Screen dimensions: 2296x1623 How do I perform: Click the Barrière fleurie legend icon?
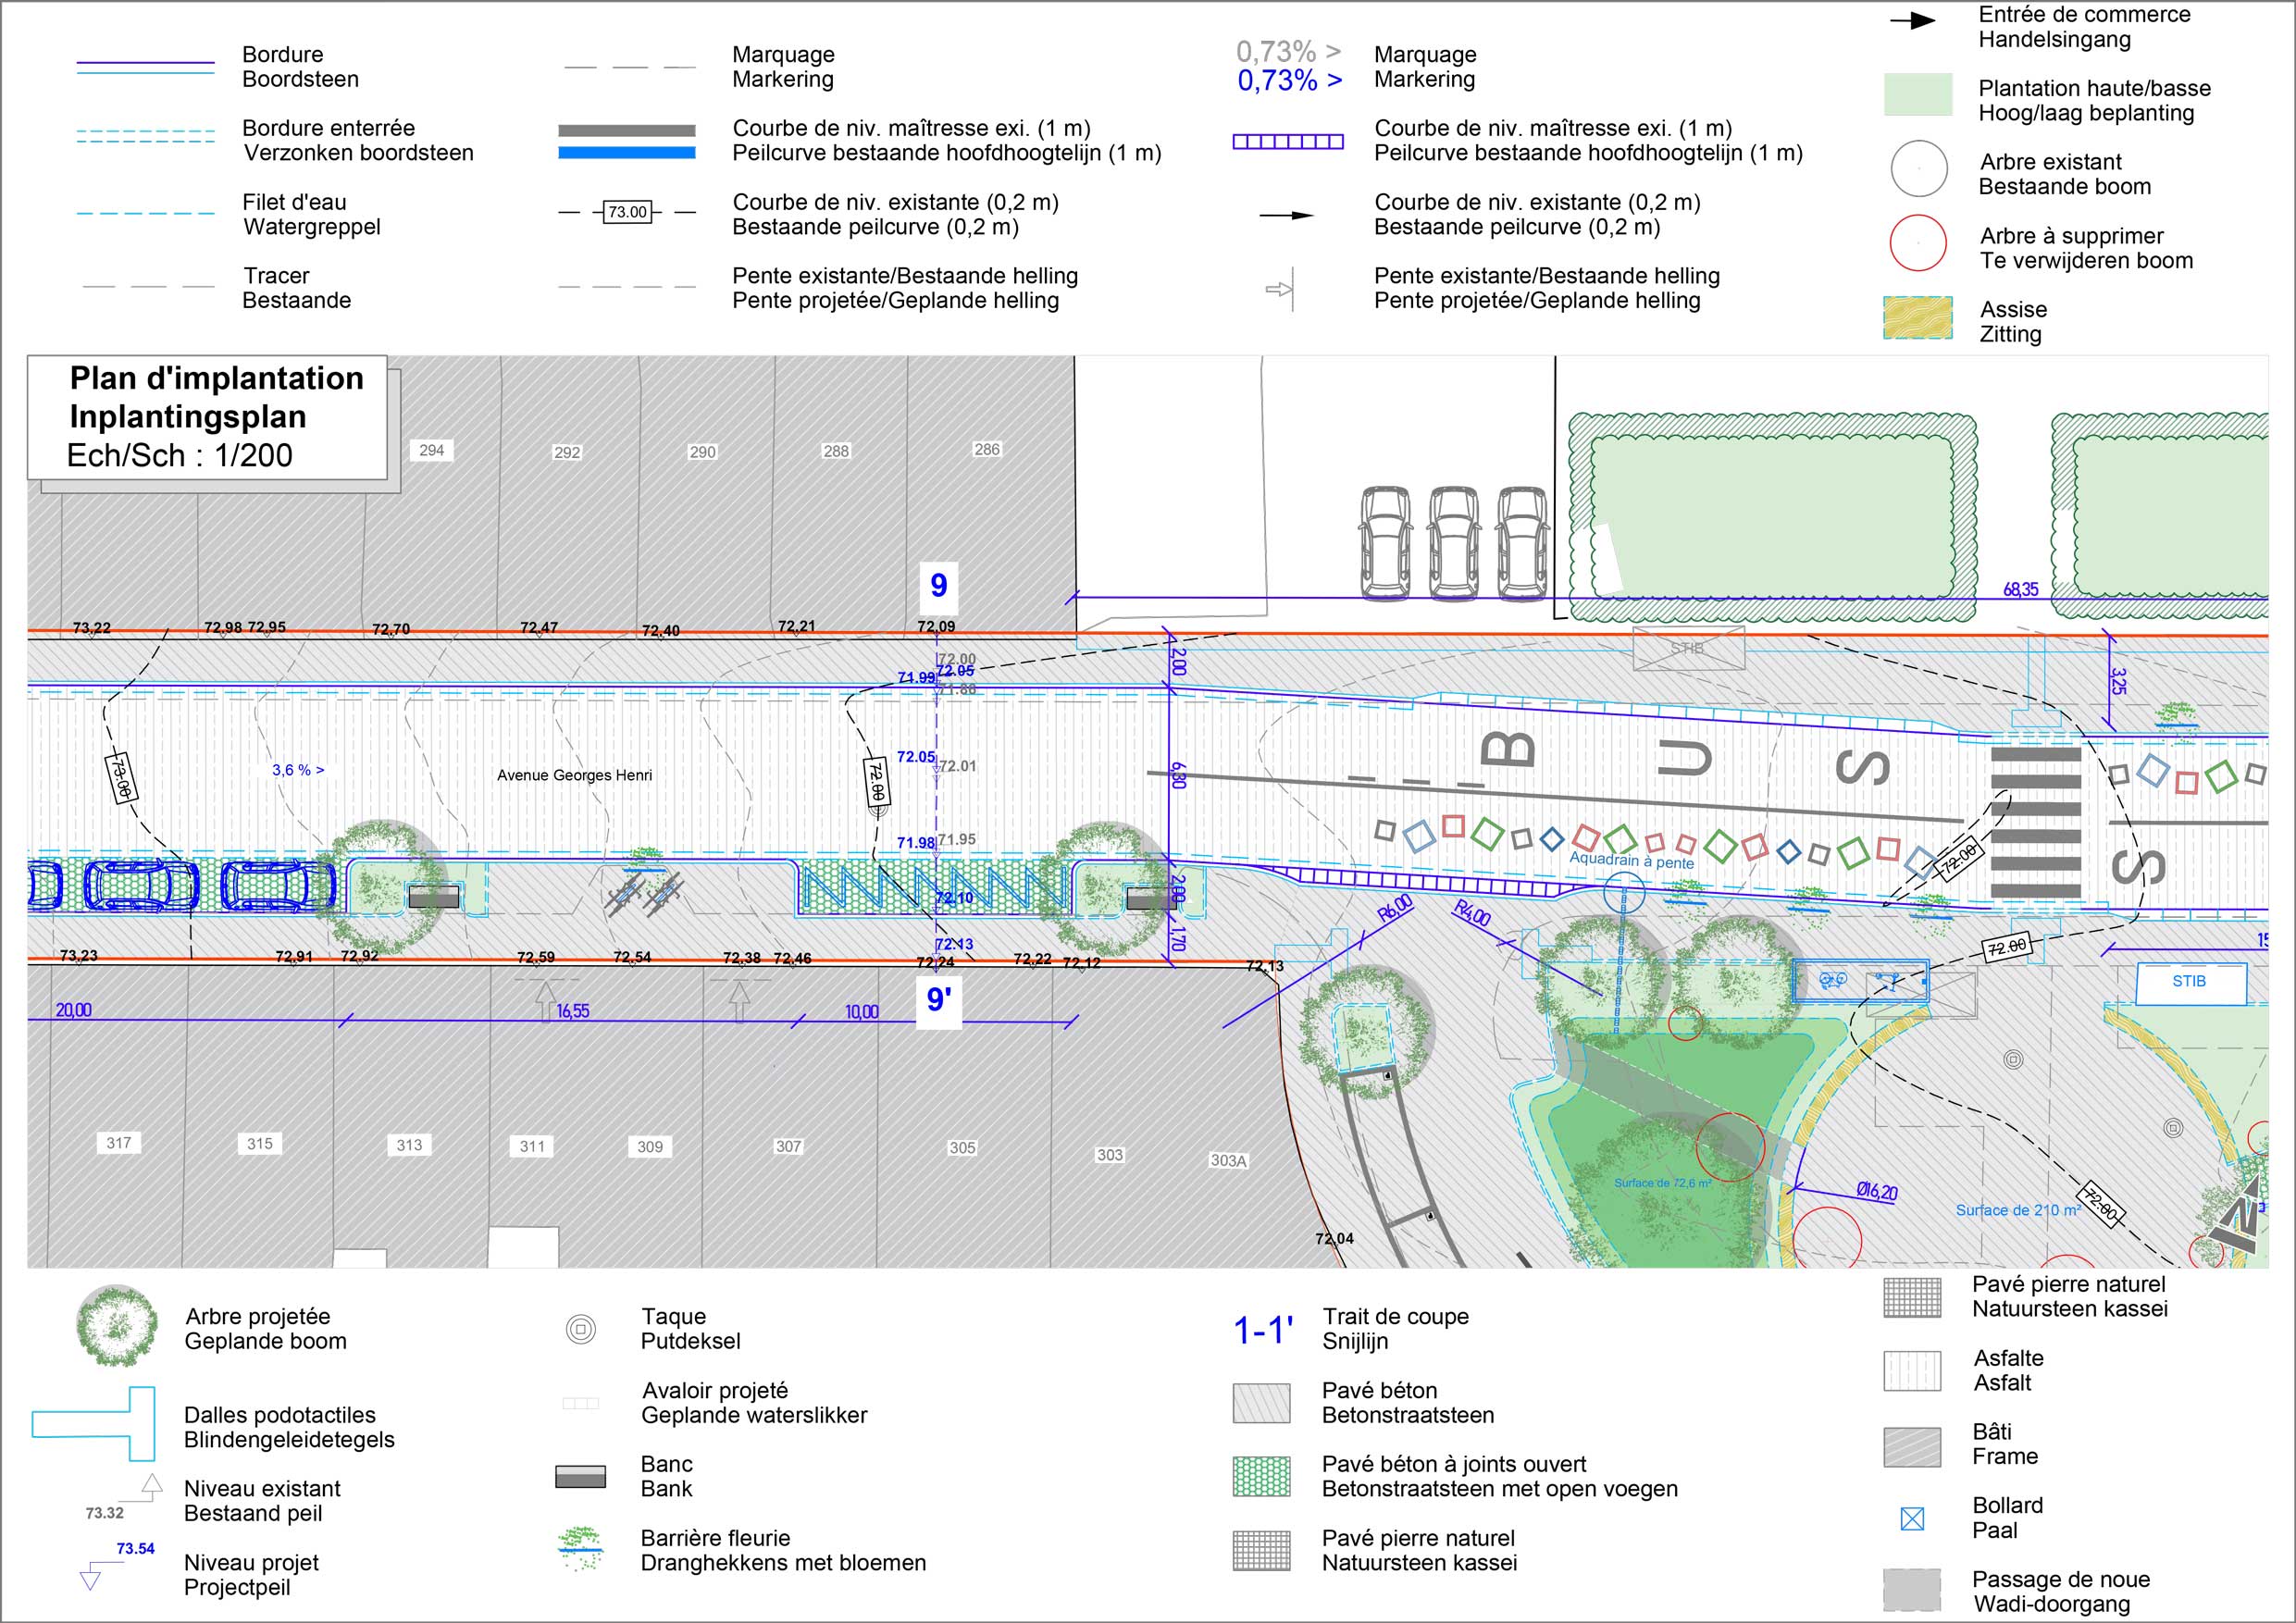pyautogui.click(x=580, y=1549)
